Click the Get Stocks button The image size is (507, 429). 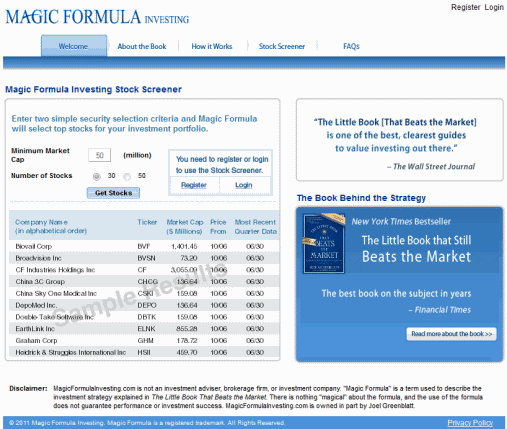pos(113,193)
